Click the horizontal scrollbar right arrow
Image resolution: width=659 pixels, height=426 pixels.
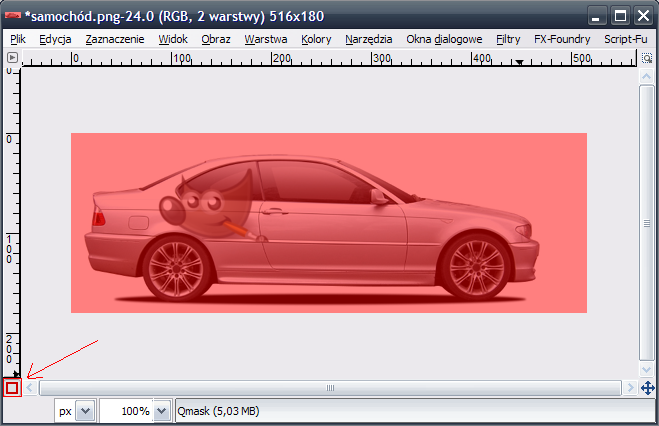click(x=629, y=387)
